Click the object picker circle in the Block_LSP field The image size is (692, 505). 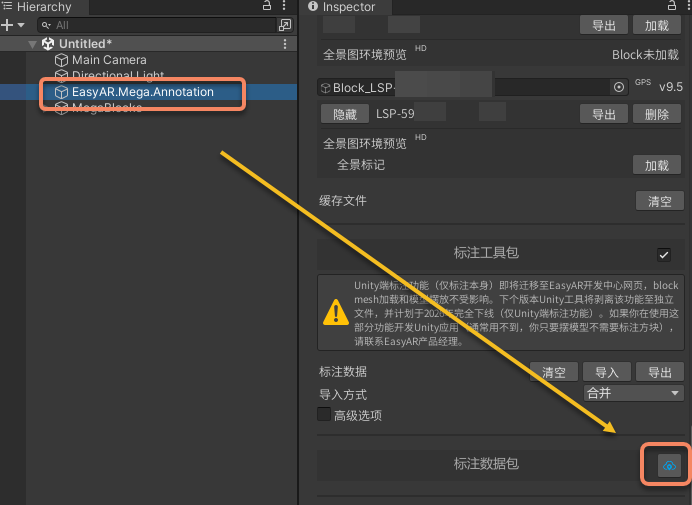pos(619,87)
